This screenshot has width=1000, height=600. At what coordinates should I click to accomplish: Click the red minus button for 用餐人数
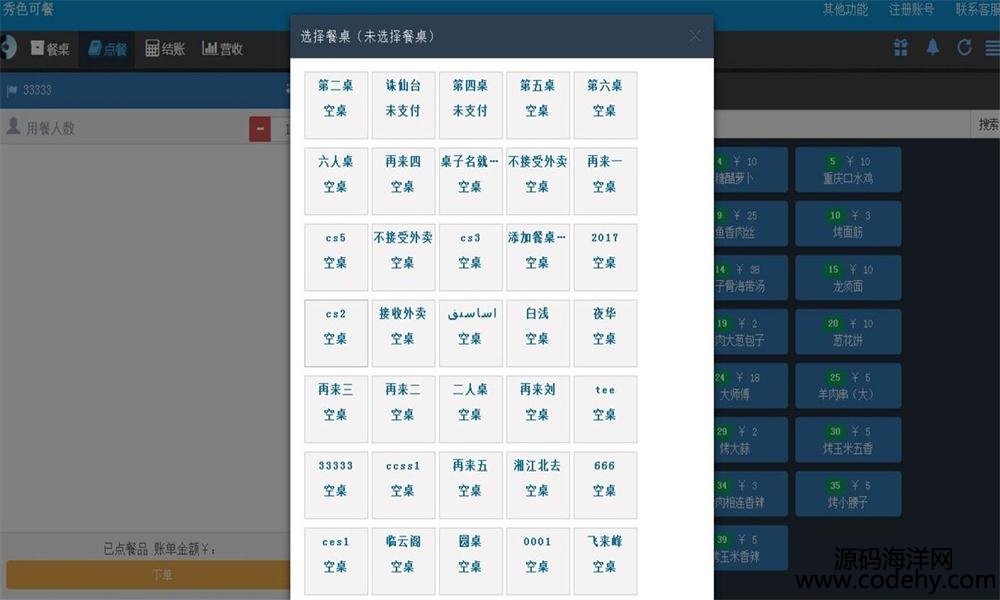260,128
